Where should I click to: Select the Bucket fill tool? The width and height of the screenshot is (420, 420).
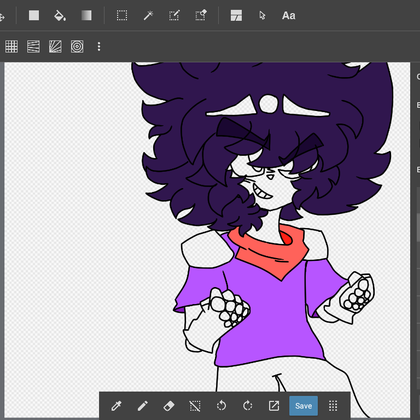click(60, 15)
